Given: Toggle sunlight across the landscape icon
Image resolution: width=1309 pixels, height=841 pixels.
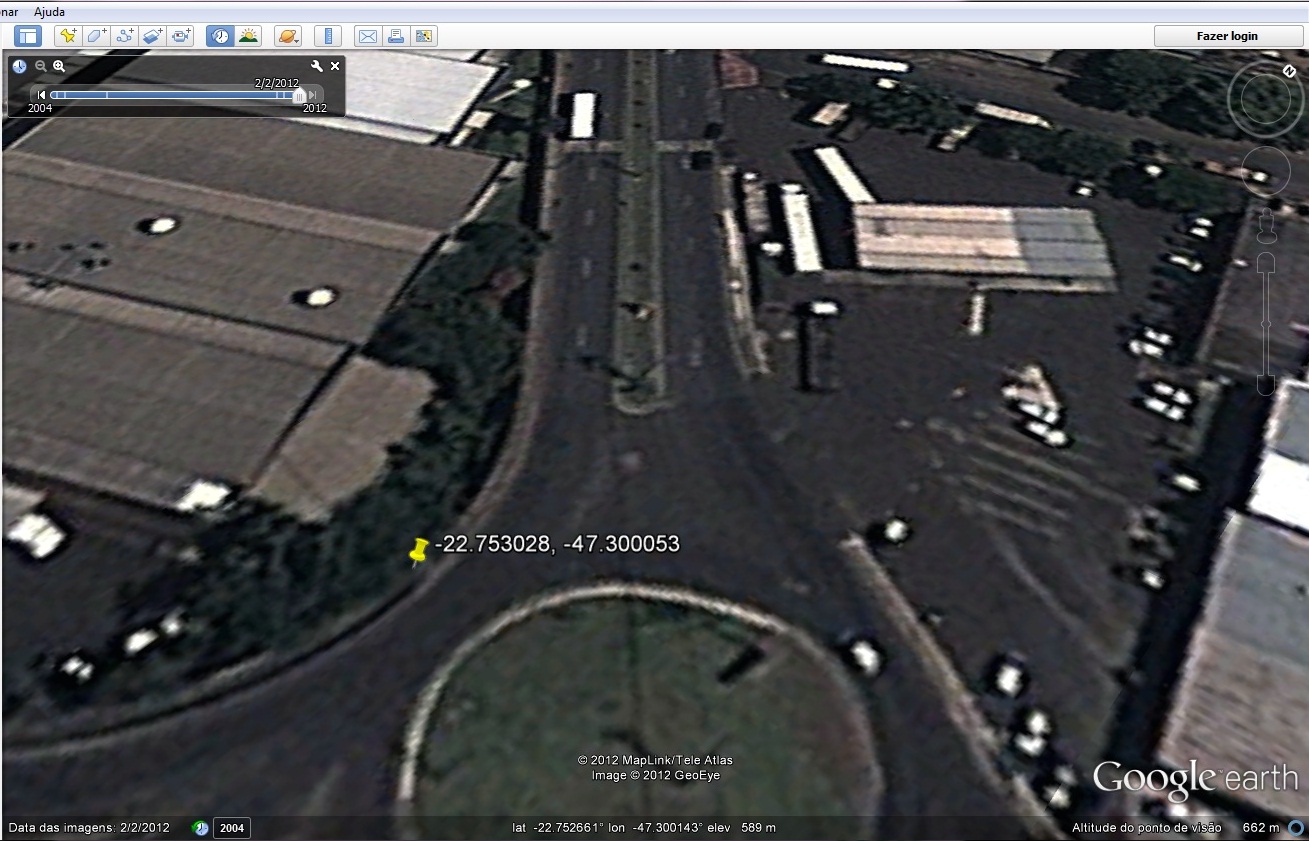Looking at the screenshot, I should [248, 36].
